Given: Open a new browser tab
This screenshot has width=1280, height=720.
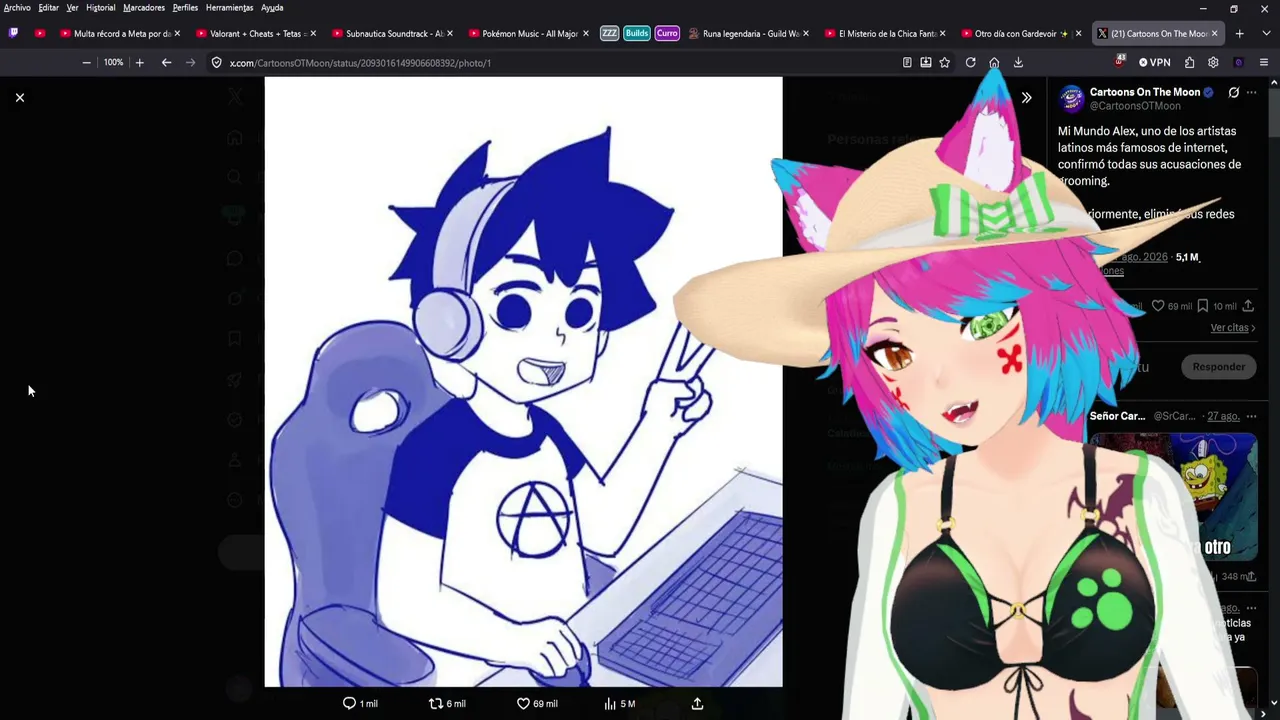Looking at the screenshot, I should point(1239,33).
